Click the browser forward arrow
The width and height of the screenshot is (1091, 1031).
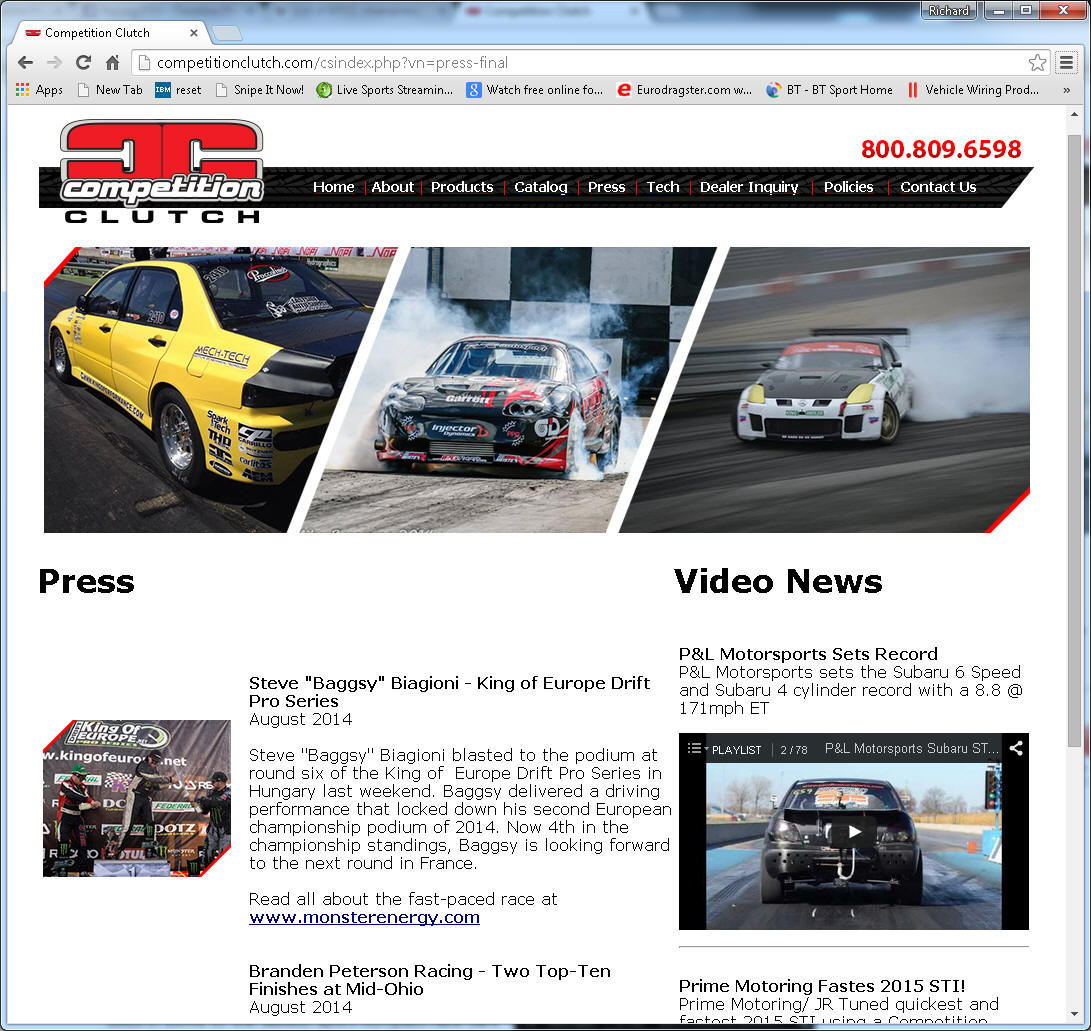[x=54, y=63]
